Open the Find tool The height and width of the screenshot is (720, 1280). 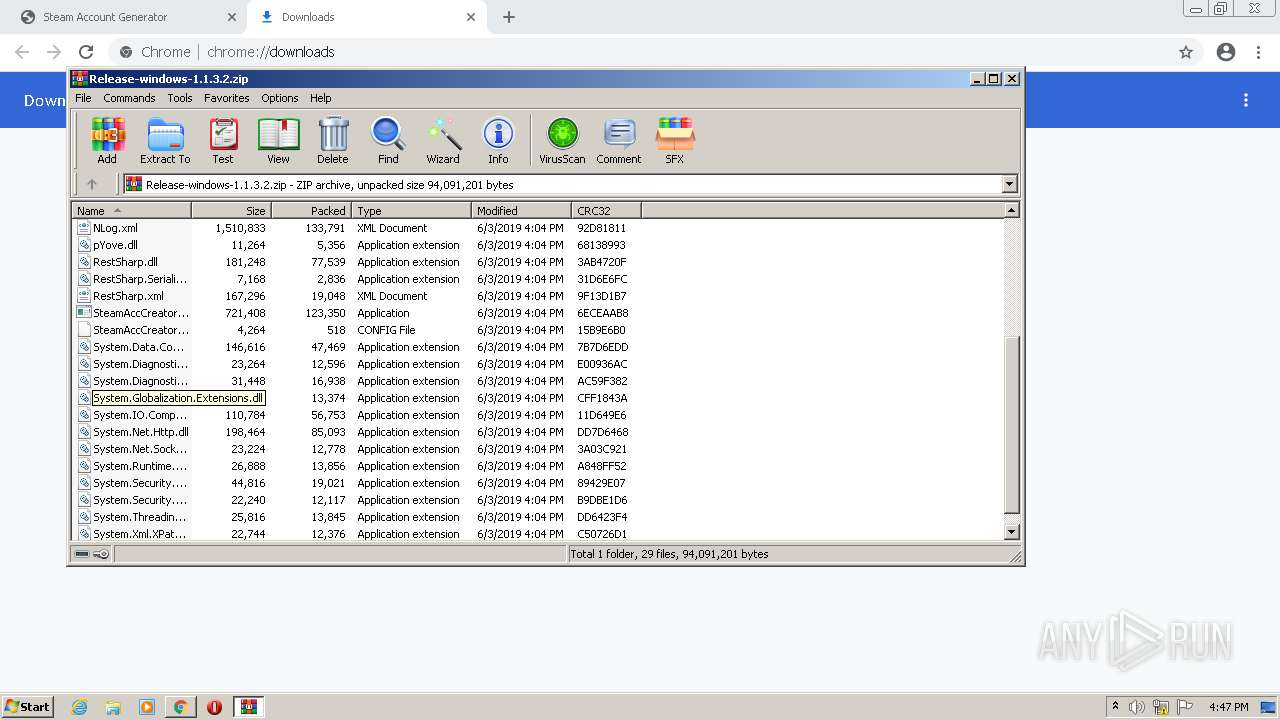coord(388,141)
